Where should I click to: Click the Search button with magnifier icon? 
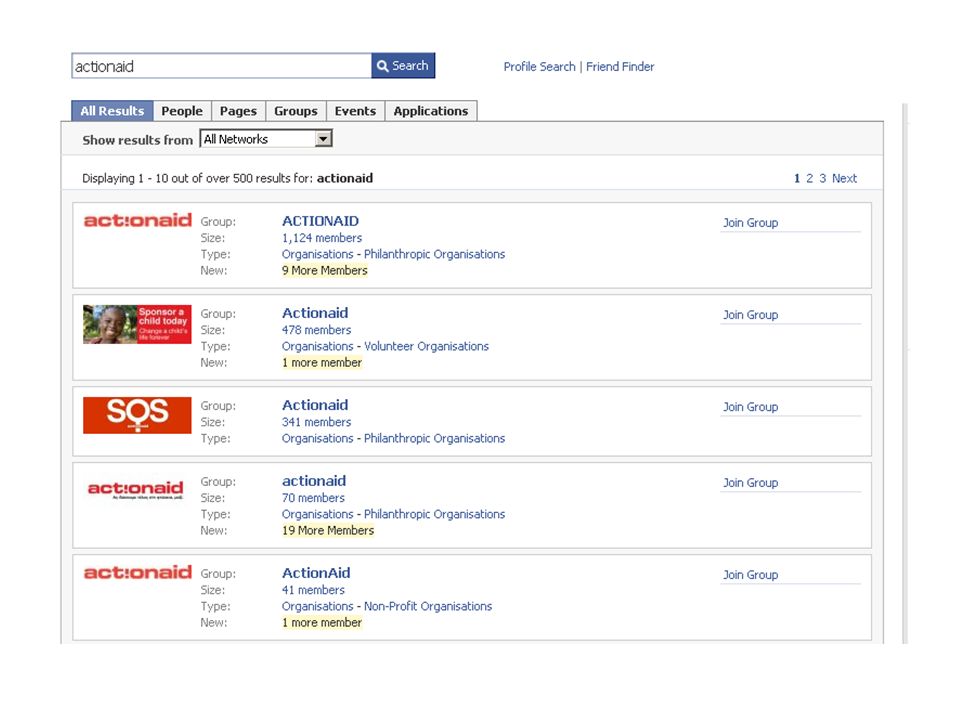pos(403,66)
